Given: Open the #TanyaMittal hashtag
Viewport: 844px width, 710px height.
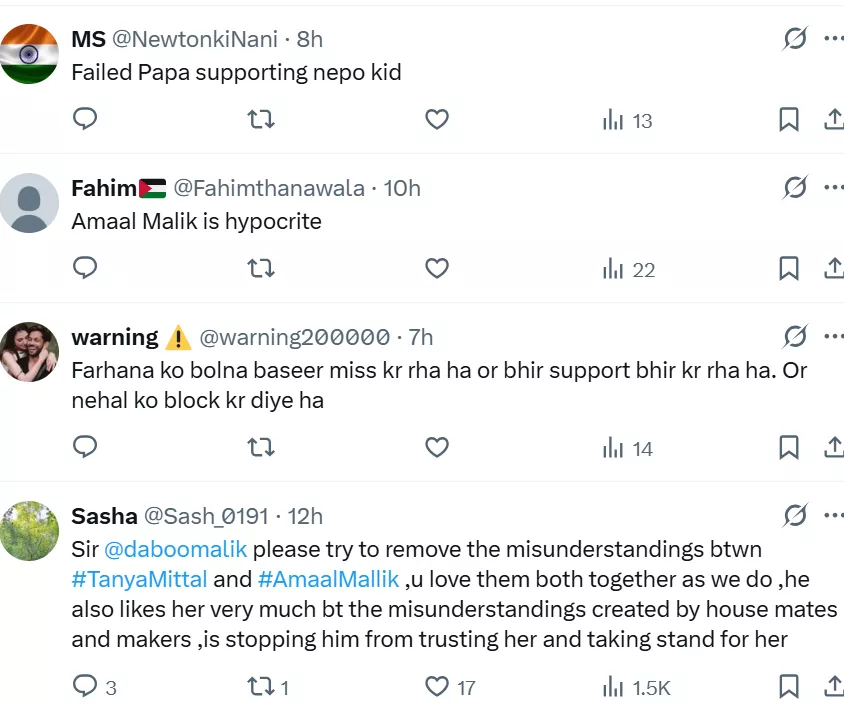Looking at the screenshot, I should 140,579.
